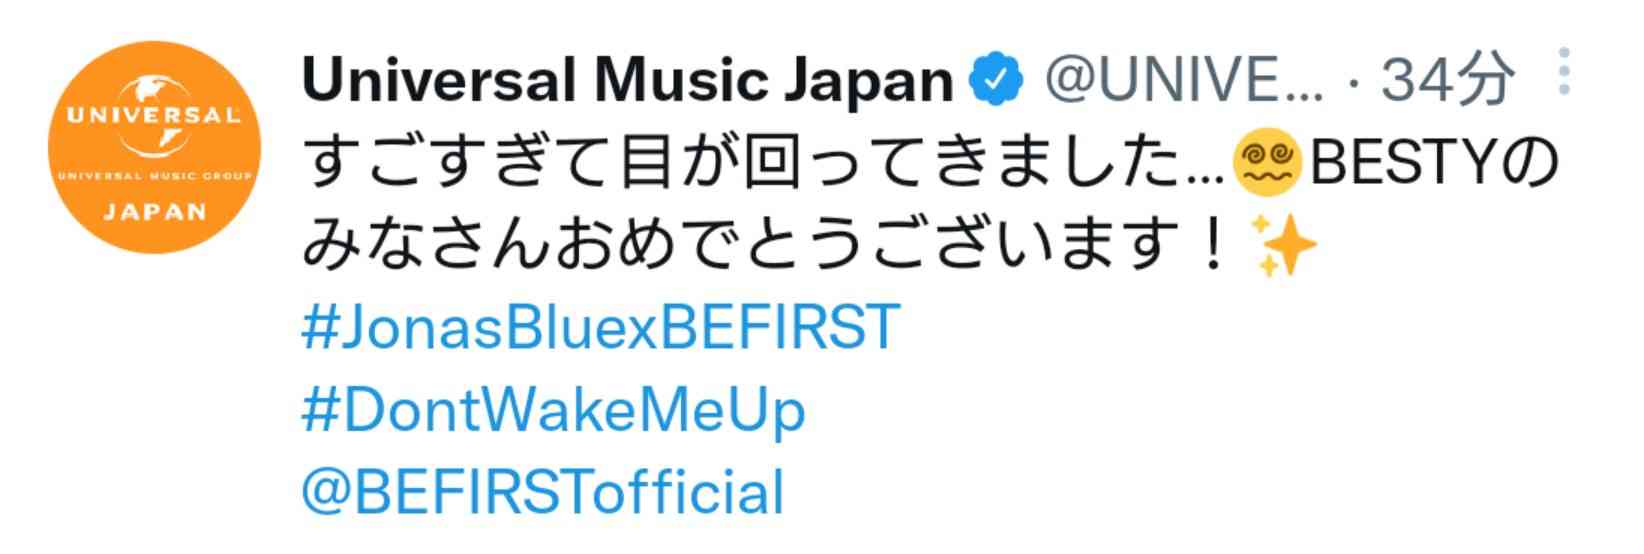Click the globe logo inside the orange avatar

[154, 119]
